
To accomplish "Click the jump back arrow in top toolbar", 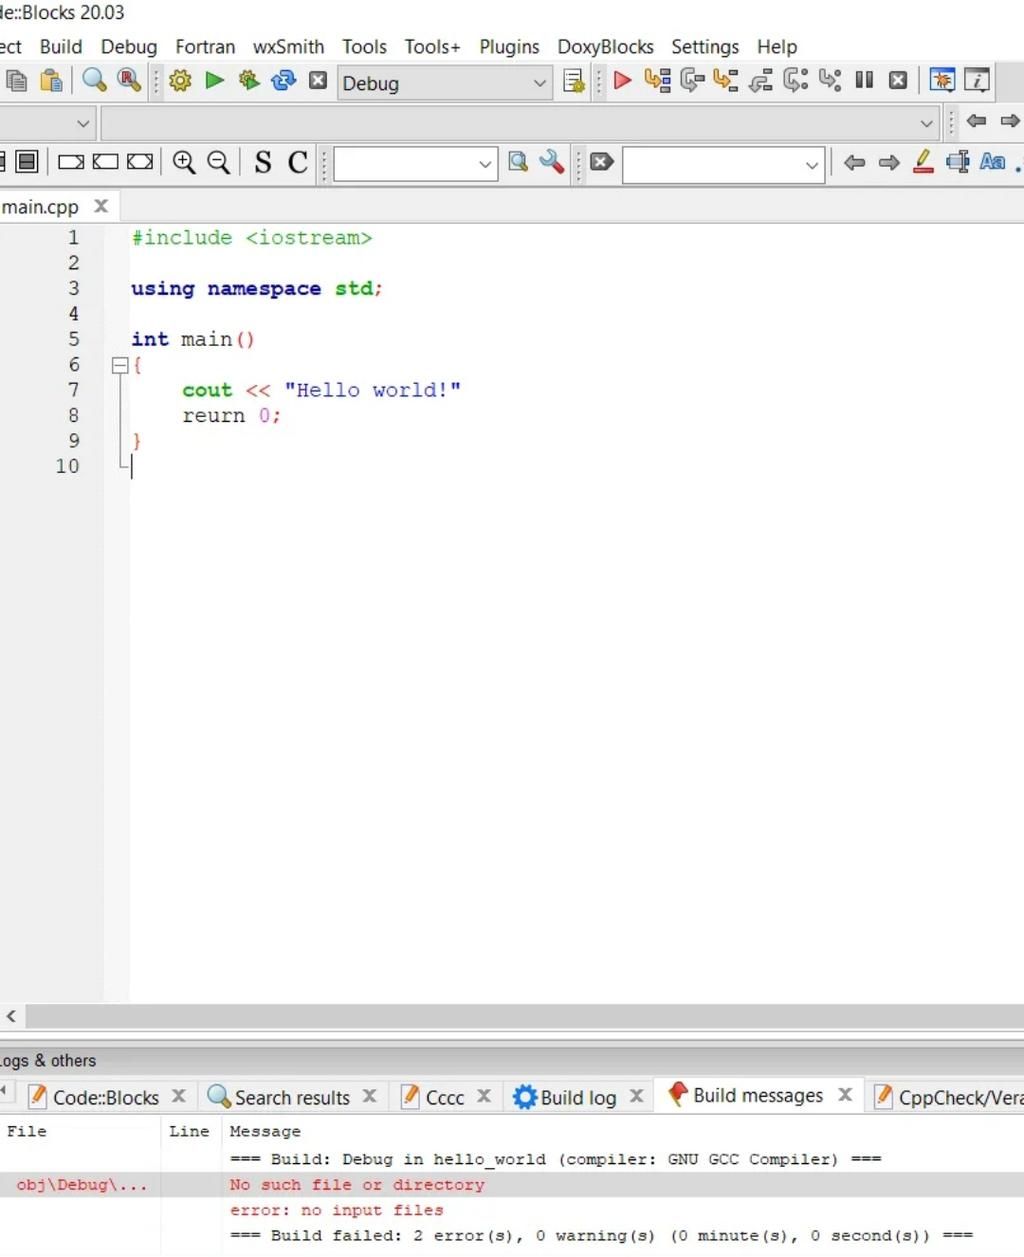I will point(976,121).
